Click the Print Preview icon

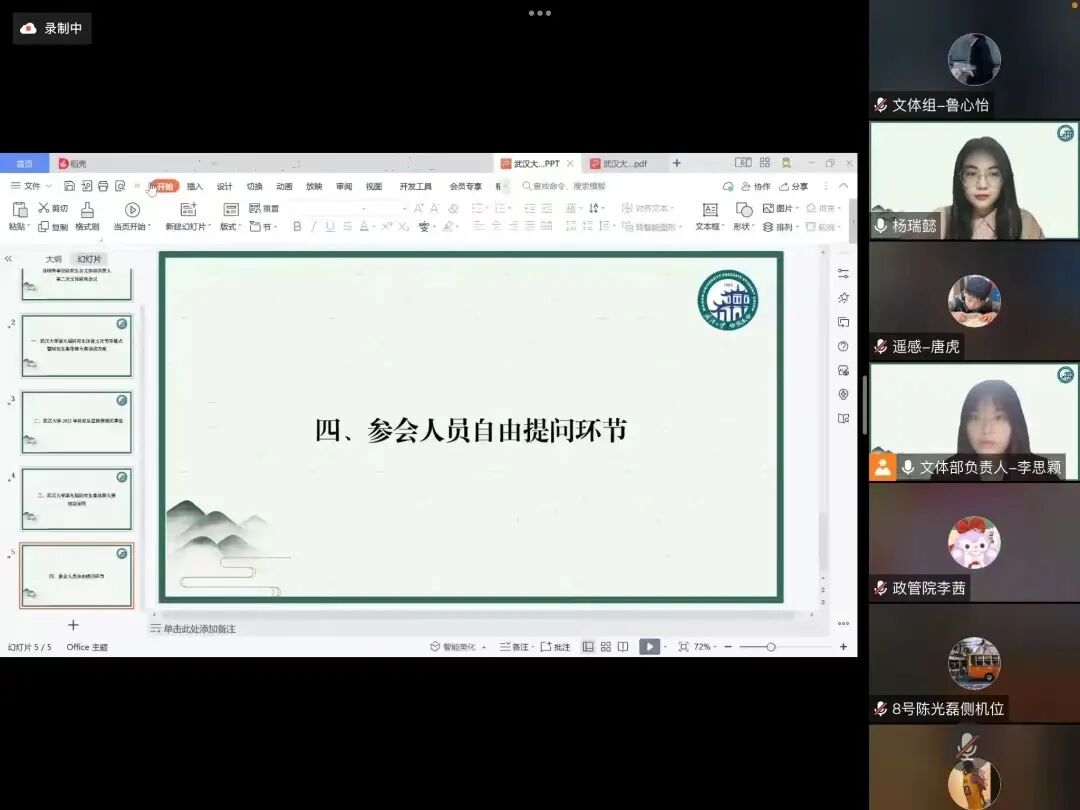coord(120,186)
